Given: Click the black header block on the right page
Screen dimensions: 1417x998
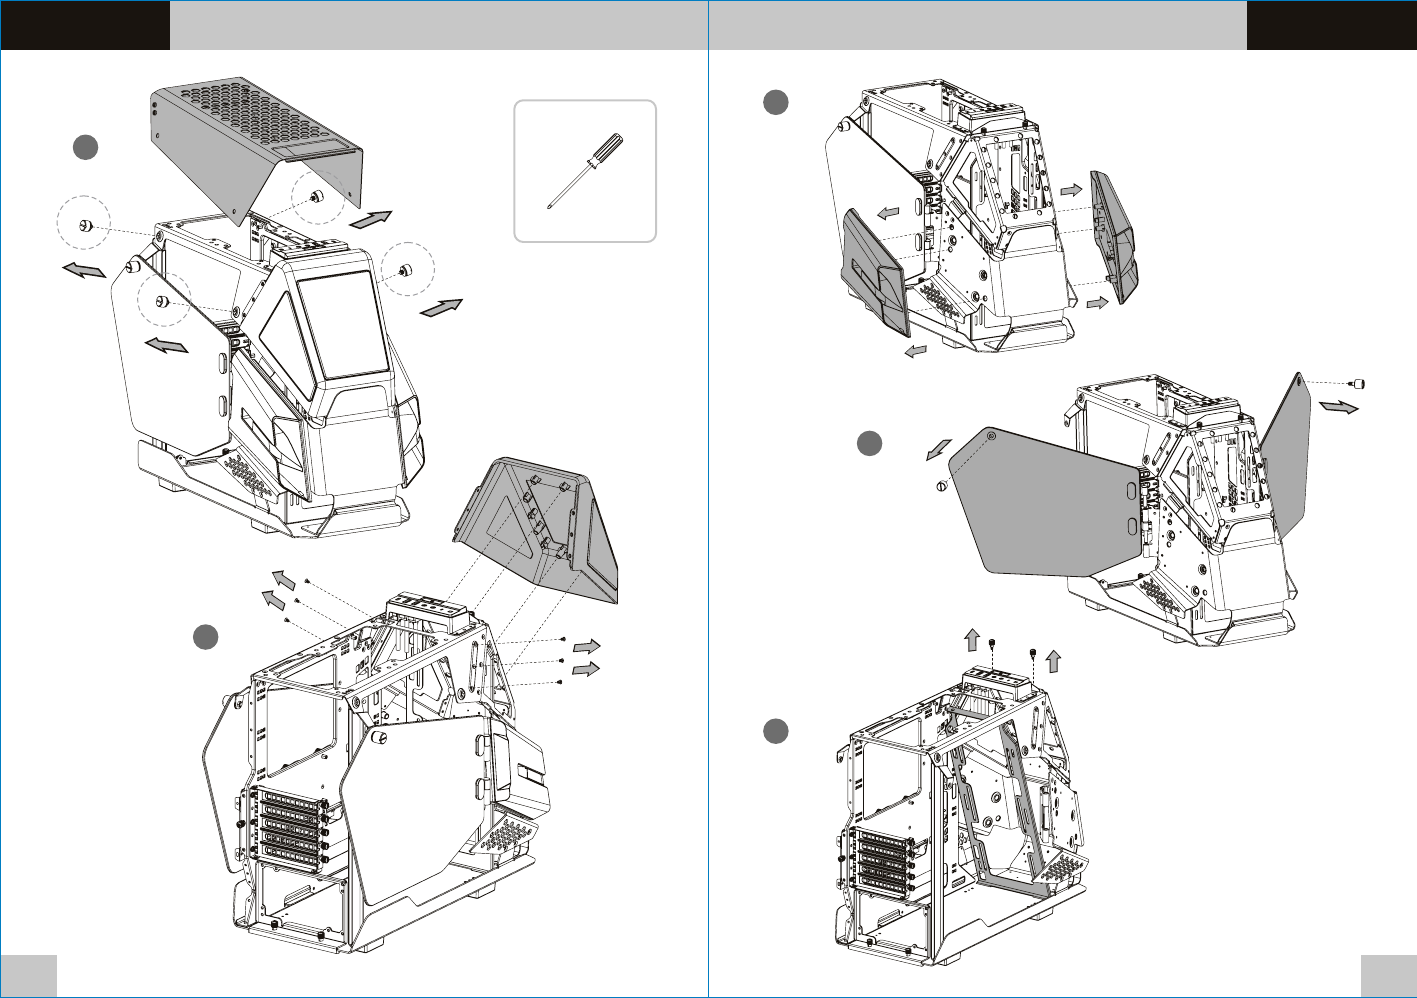Looking at the screenshot, I should click(1331, 25).
